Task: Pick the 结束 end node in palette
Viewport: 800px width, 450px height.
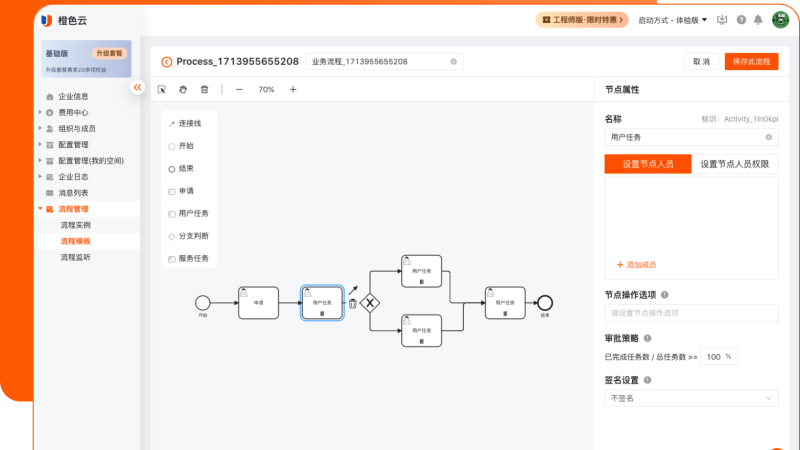Action: [181, 168]
